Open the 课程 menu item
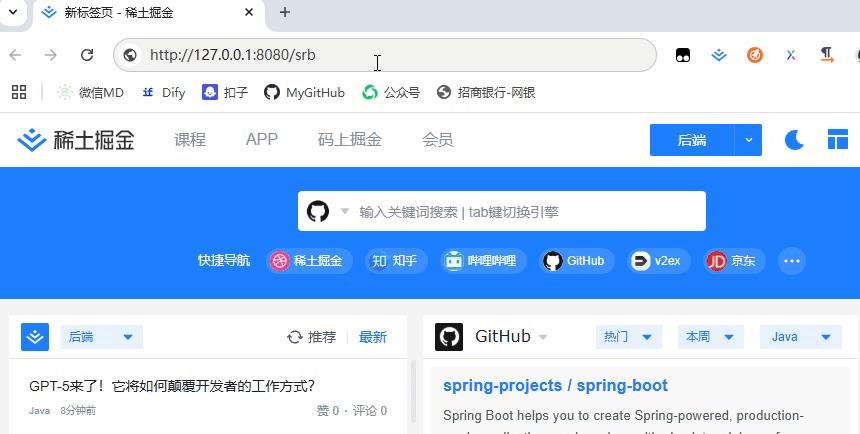 190,140
